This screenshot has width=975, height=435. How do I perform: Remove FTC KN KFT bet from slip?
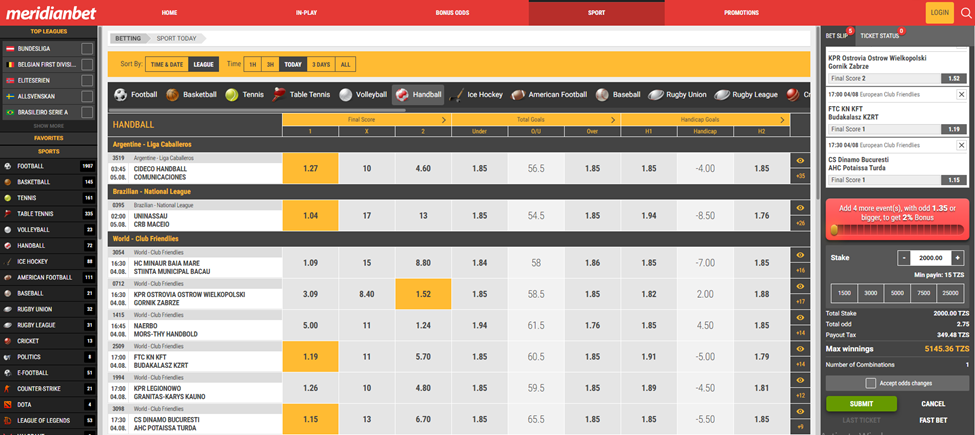point(961,94)
